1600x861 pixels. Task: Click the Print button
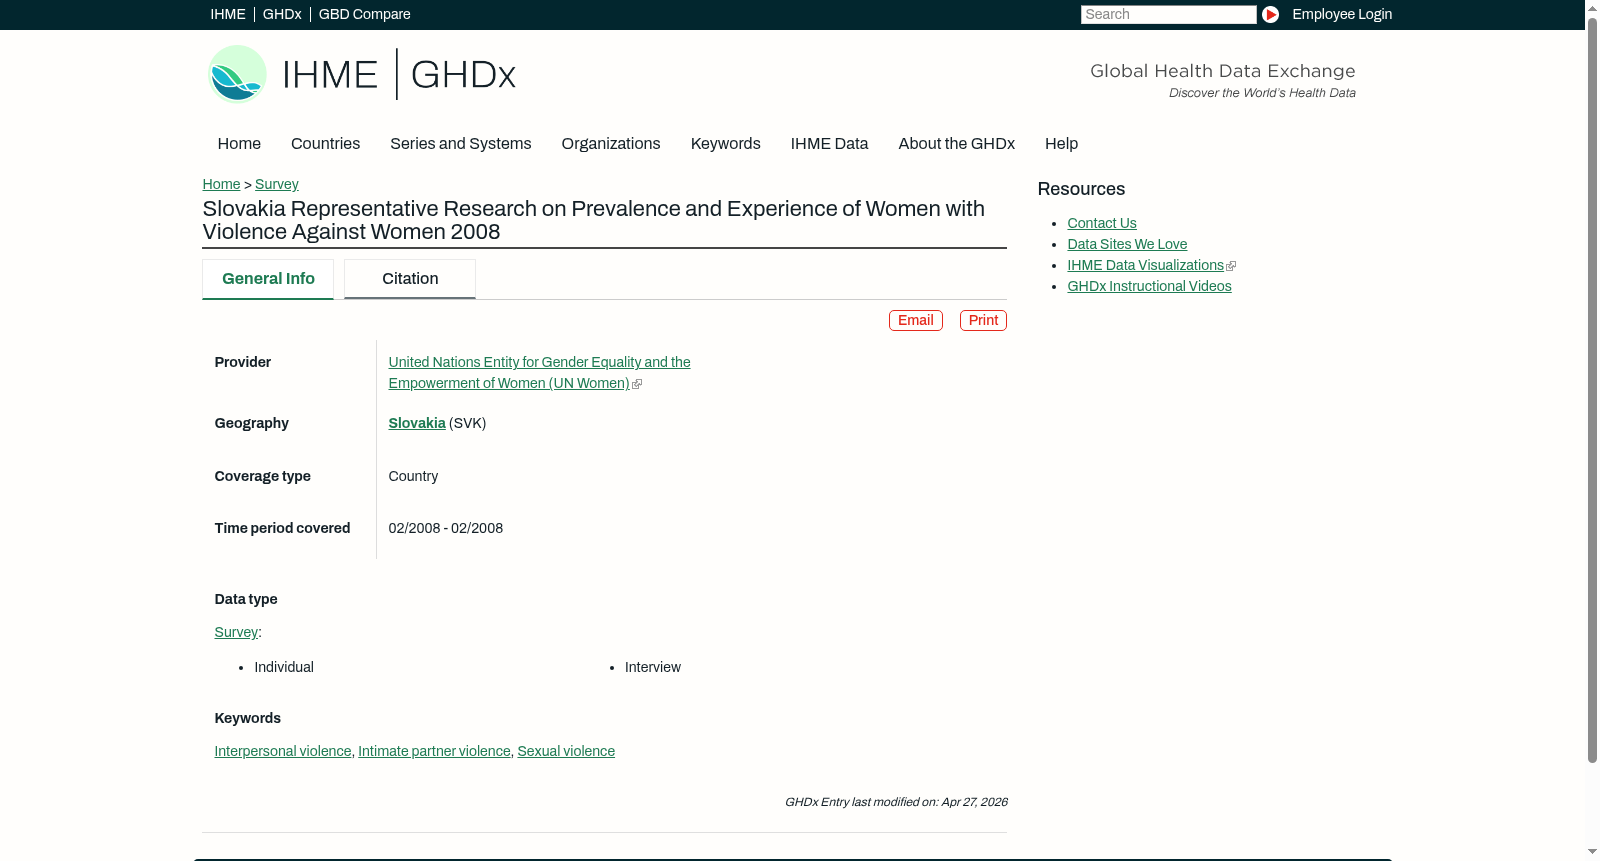pyautogui.click(x=983, y=320)
